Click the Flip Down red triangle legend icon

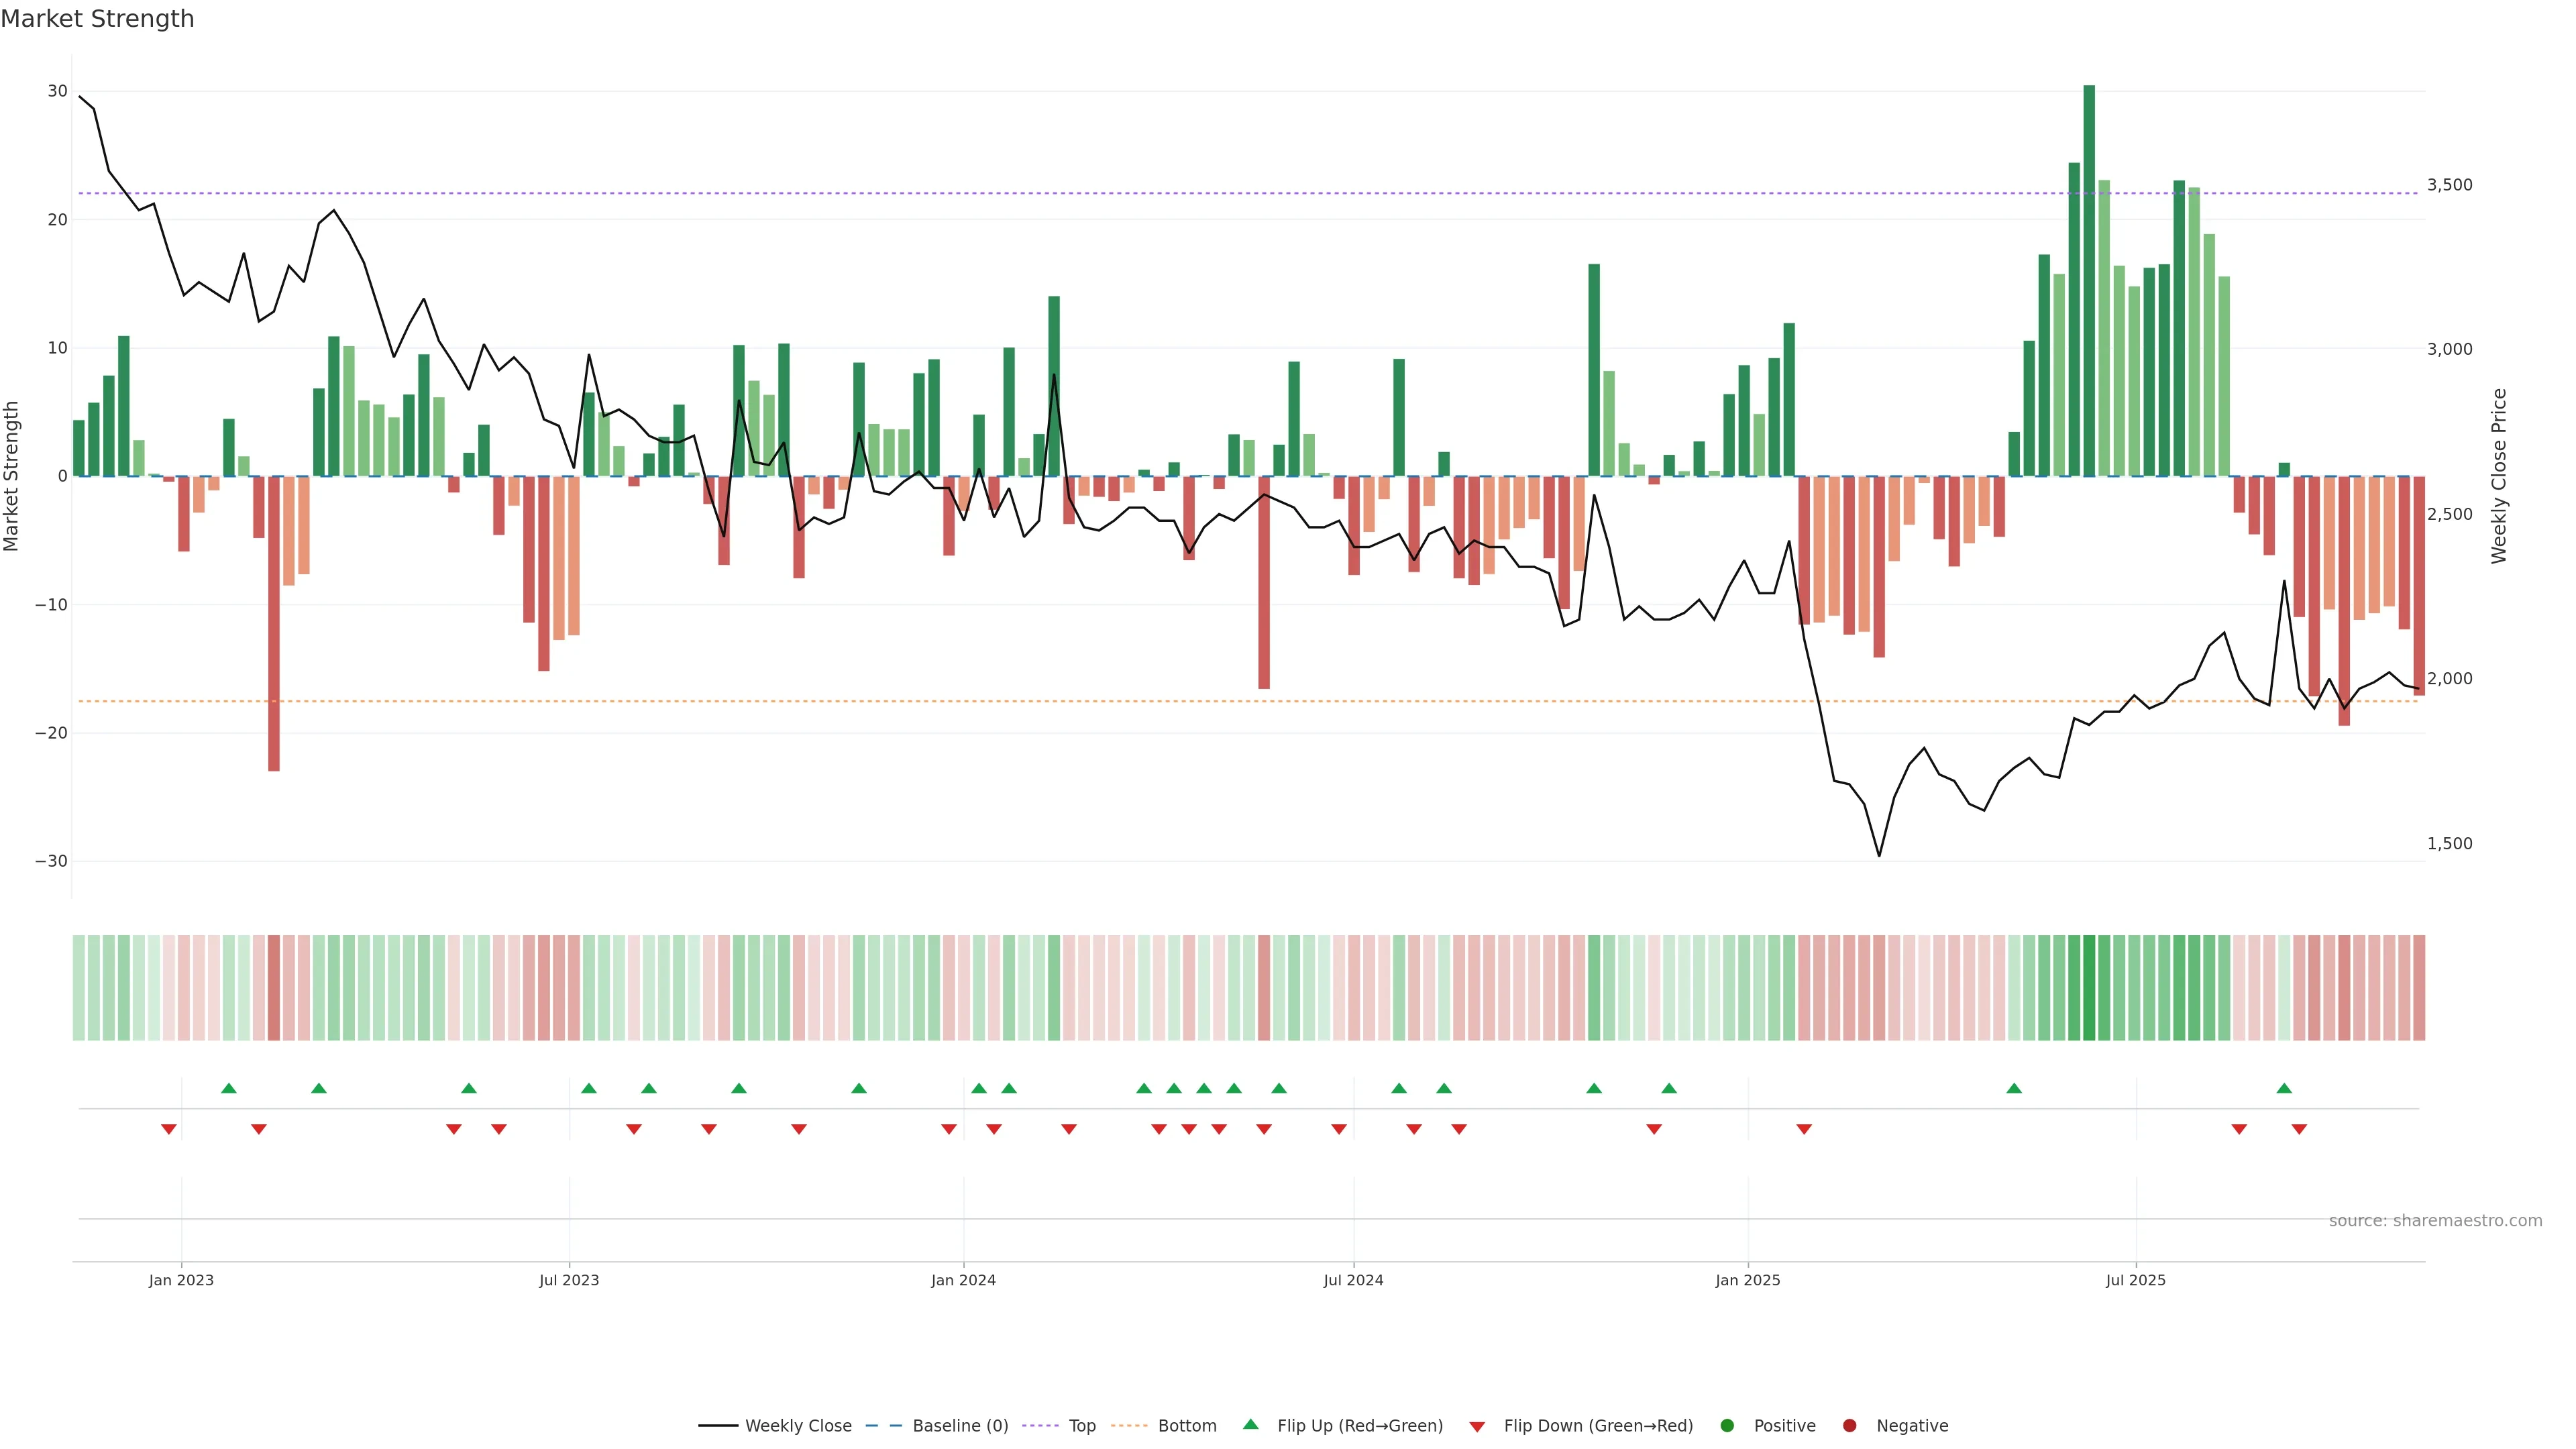coord(1477,1427)
